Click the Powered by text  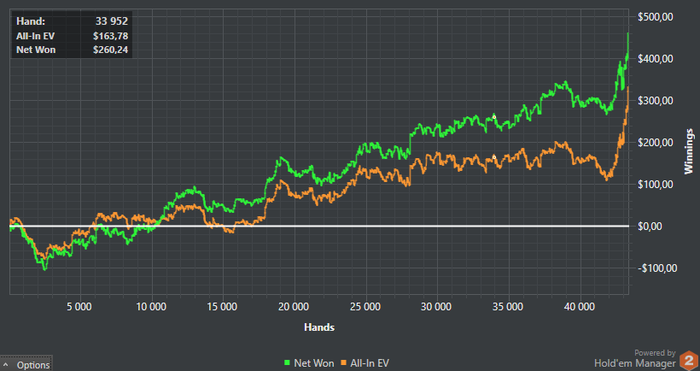(655, 353)
